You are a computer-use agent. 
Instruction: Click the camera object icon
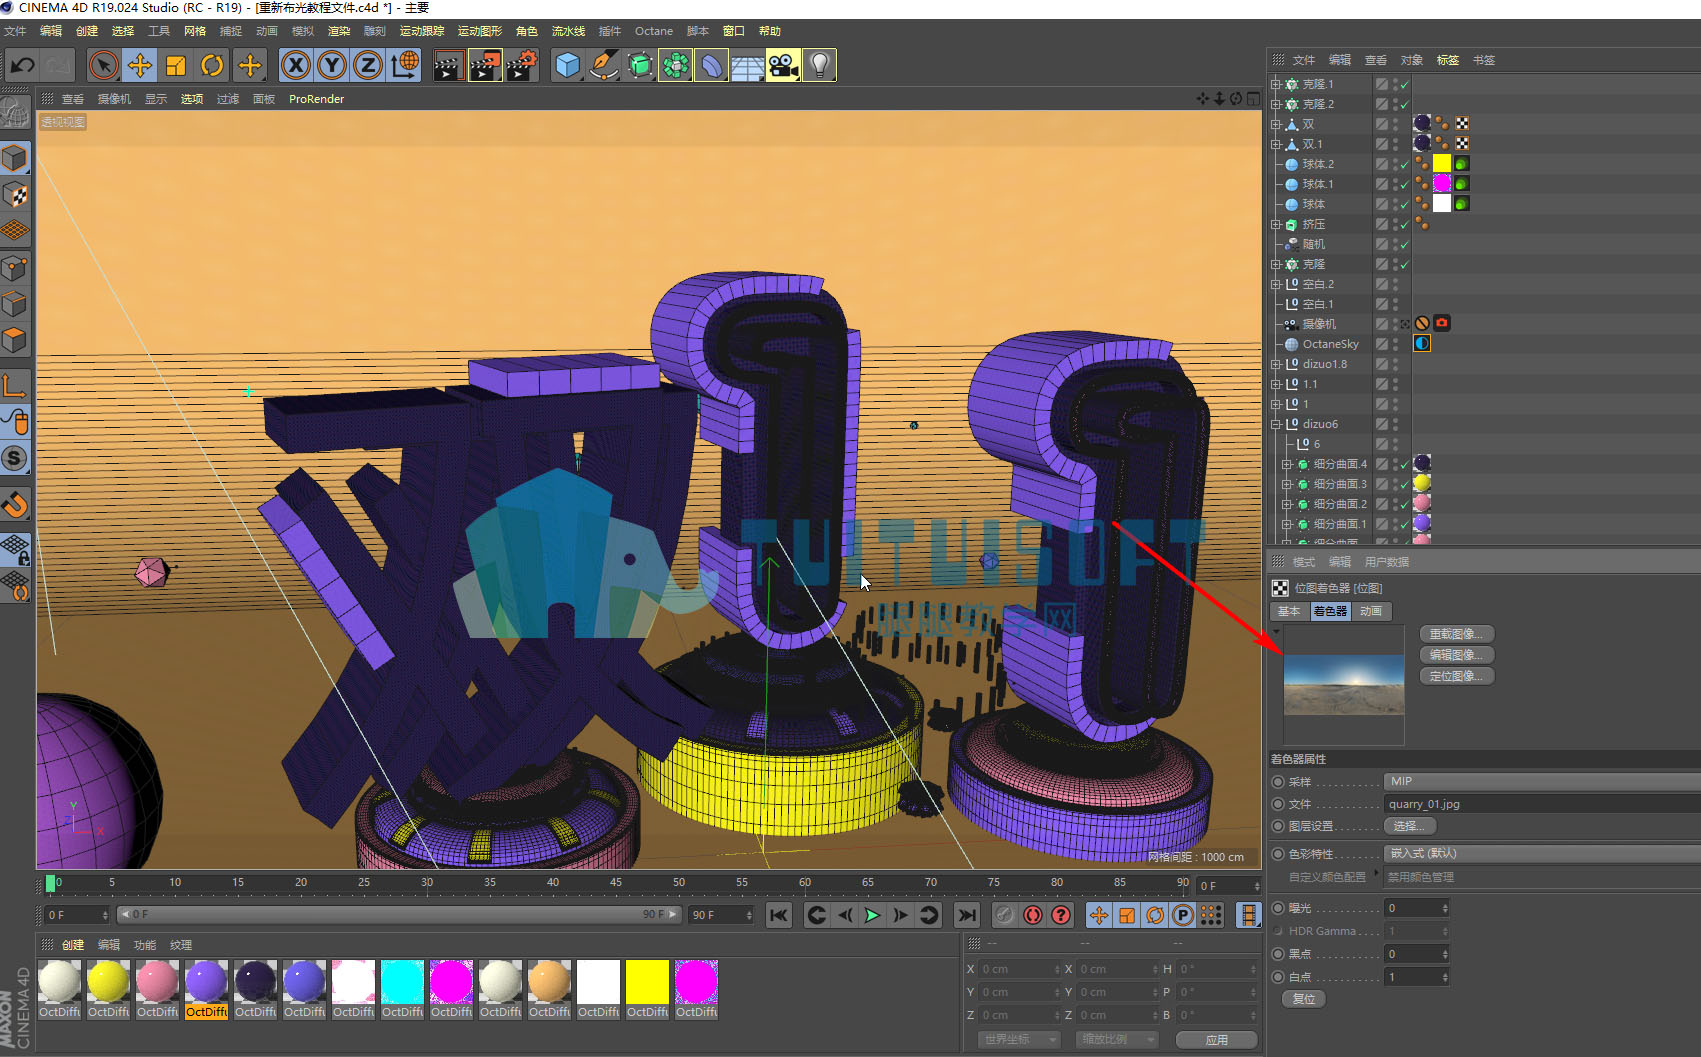click(783, 66)
